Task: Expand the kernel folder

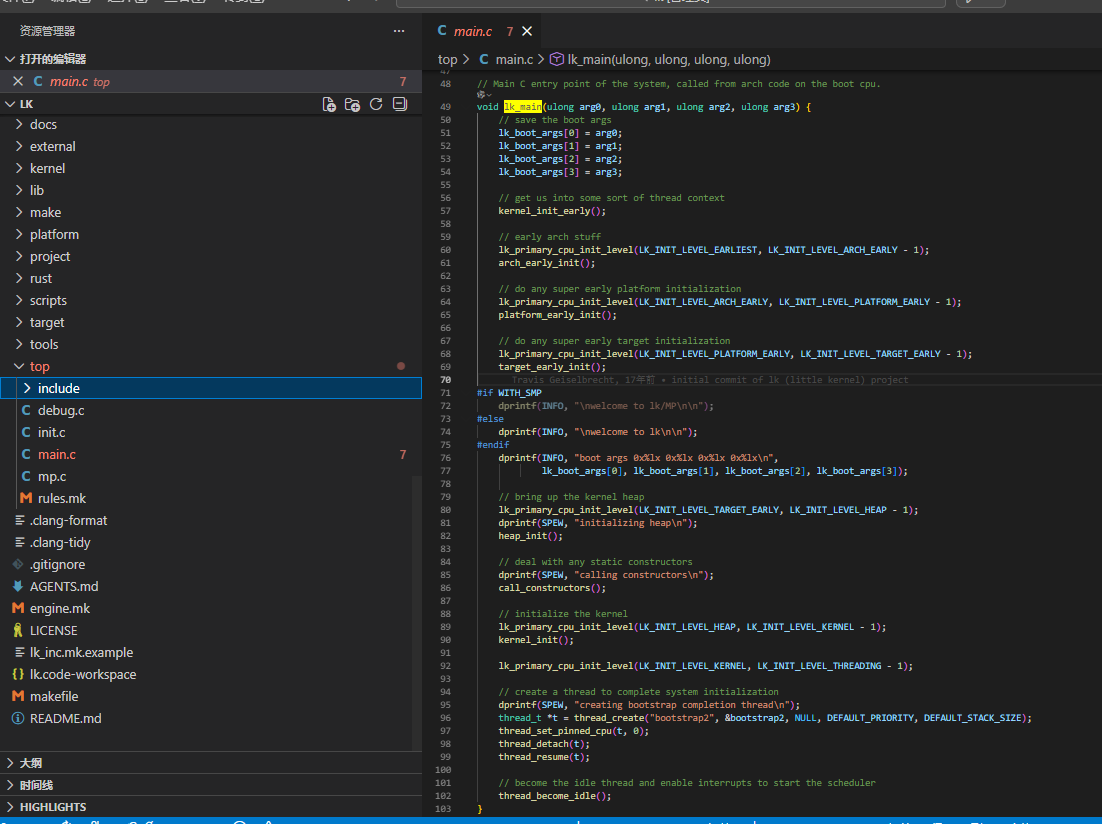Action: [x=47, y=168]
